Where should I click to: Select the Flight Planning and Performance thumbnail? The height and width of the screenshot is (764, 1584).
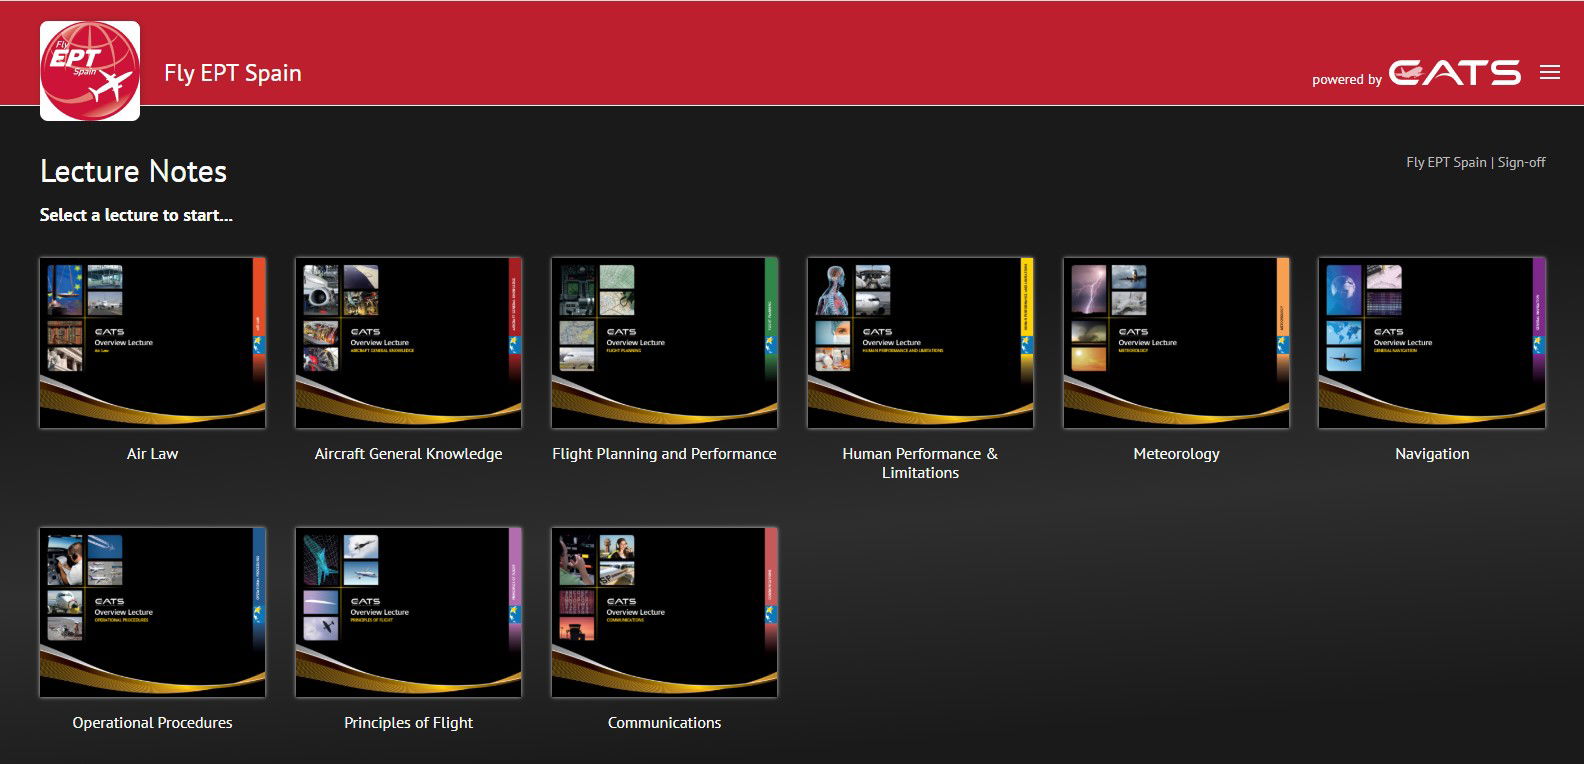click(664, 343)
